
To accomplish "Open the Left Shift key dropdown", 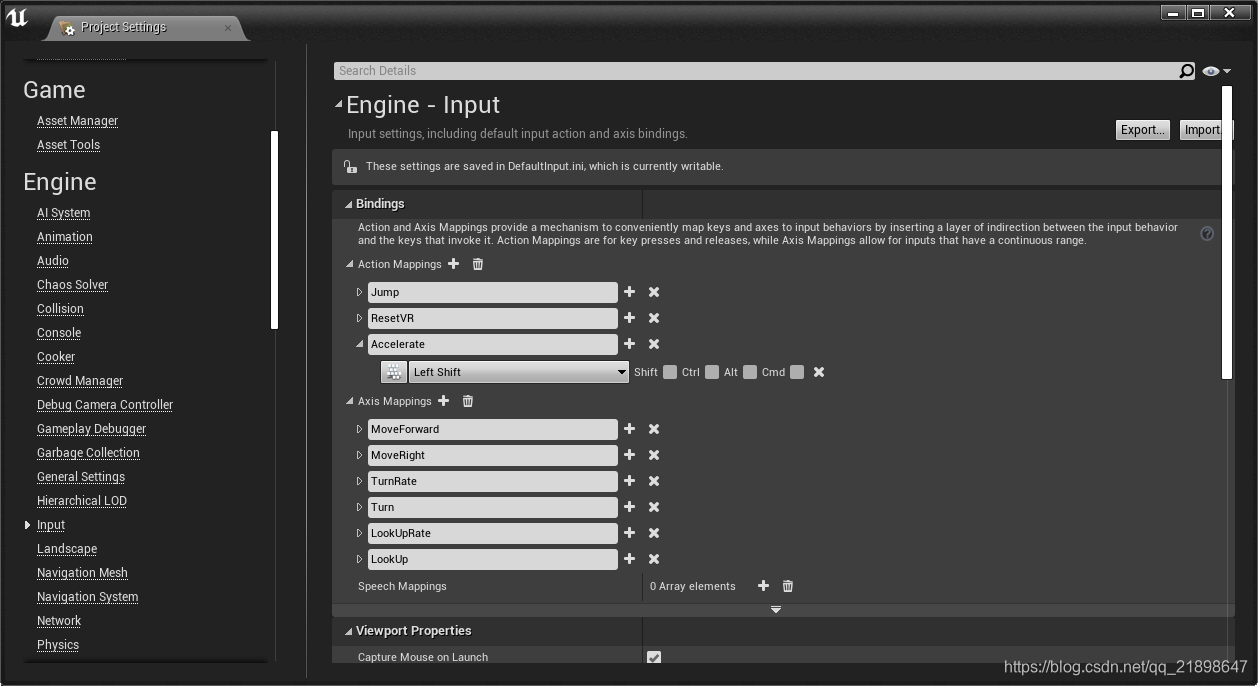I will point(620,371).
